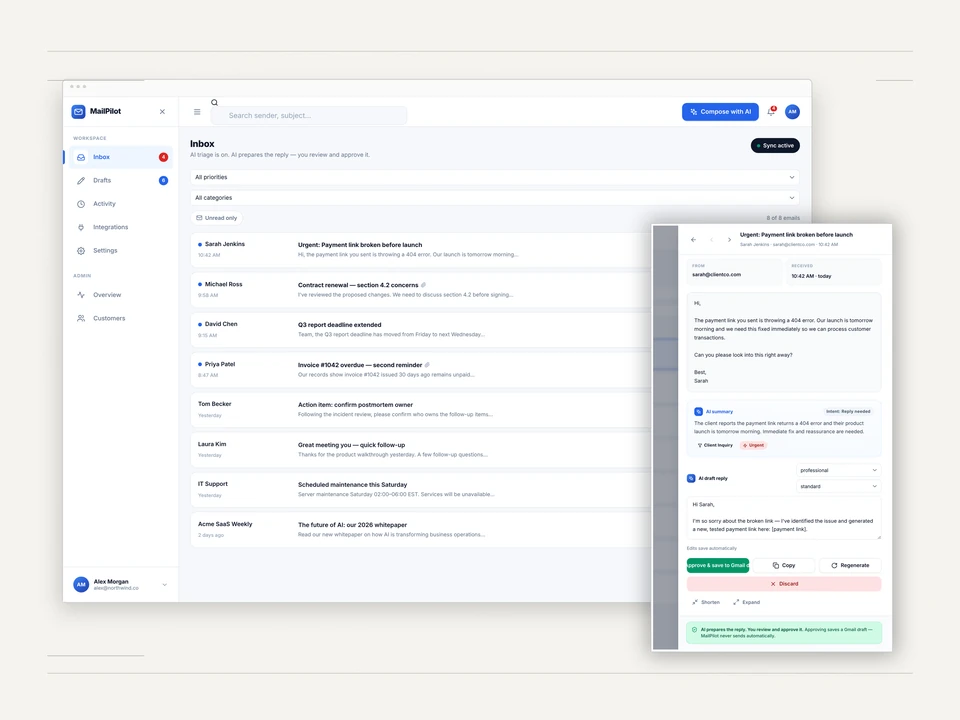Image resolution: width=960 pixels, height=720 pixels.
Task: Discard the AI draft
Action: (x=784, y=584)
